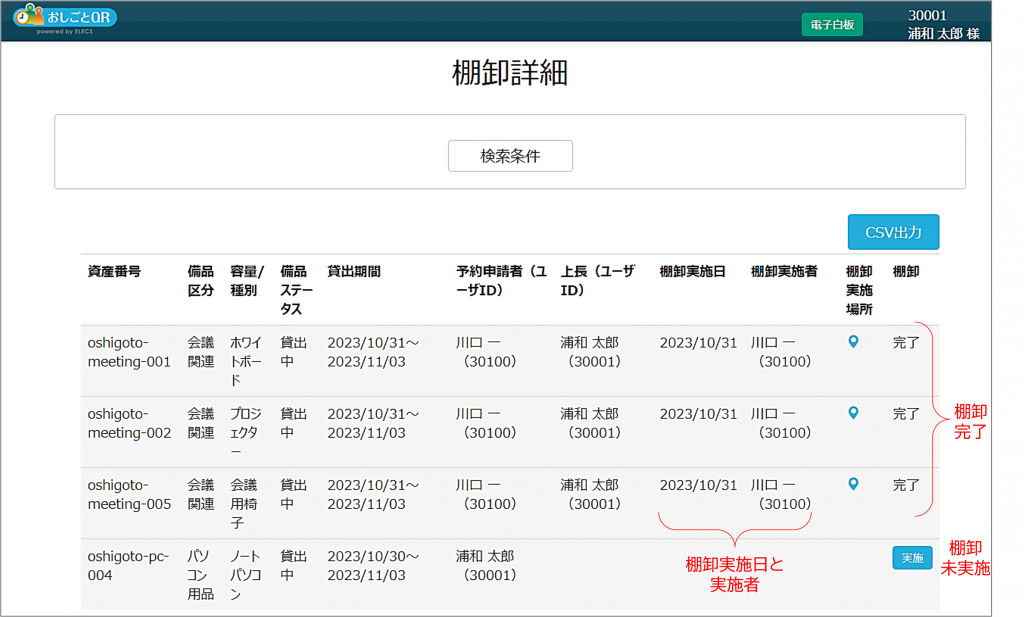Click 完了 status for oshigoto-meeting-005
The width and height of the screenshot is (1024, 617).
click(x=906, y=484)
